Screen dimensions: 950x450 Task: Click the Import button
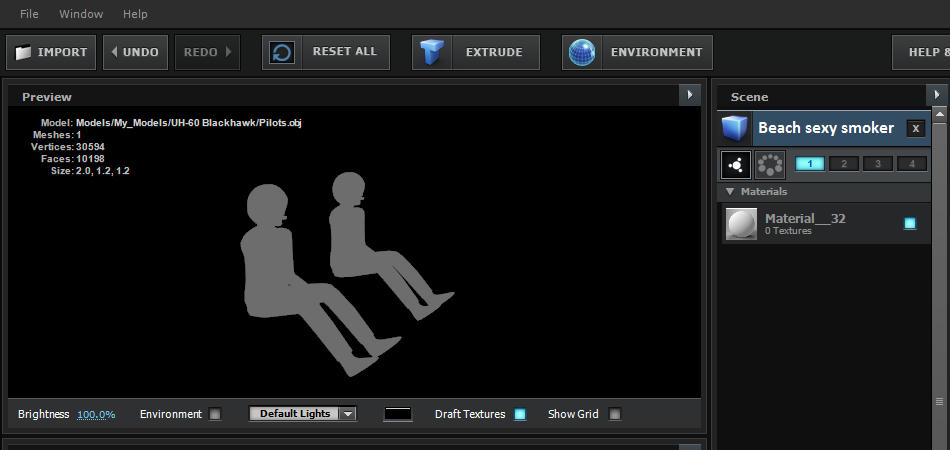point(51,52)
